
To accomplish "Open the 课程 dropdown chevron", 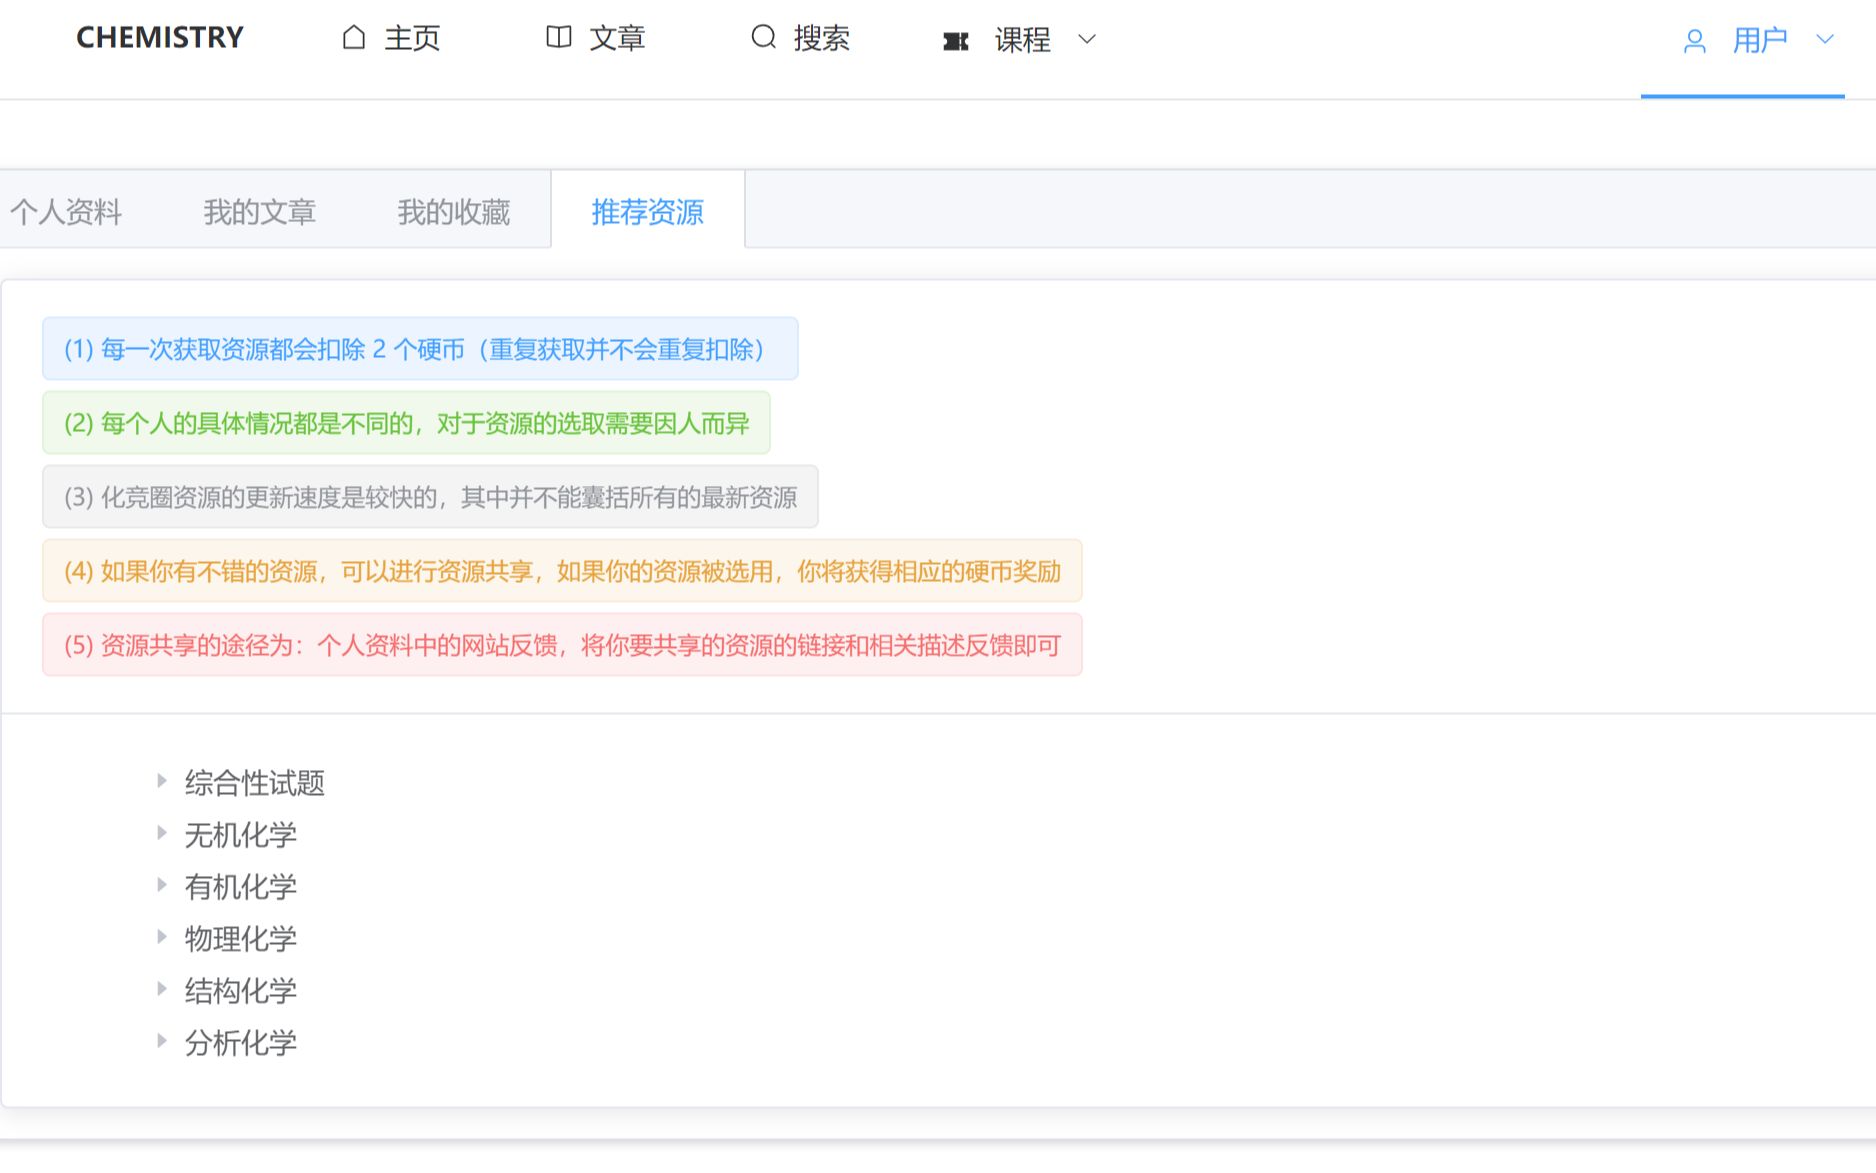I will pyautogui.click(x=1087, y=40).
